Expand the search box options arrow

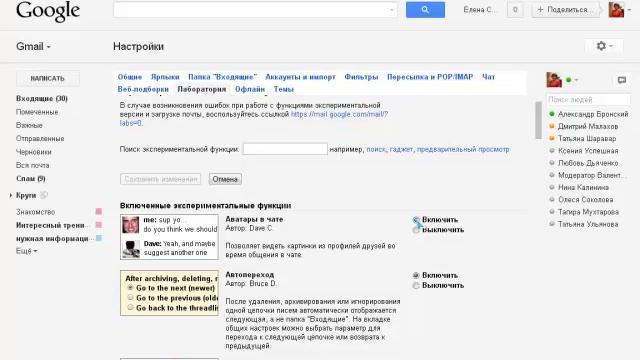[392, 10]
